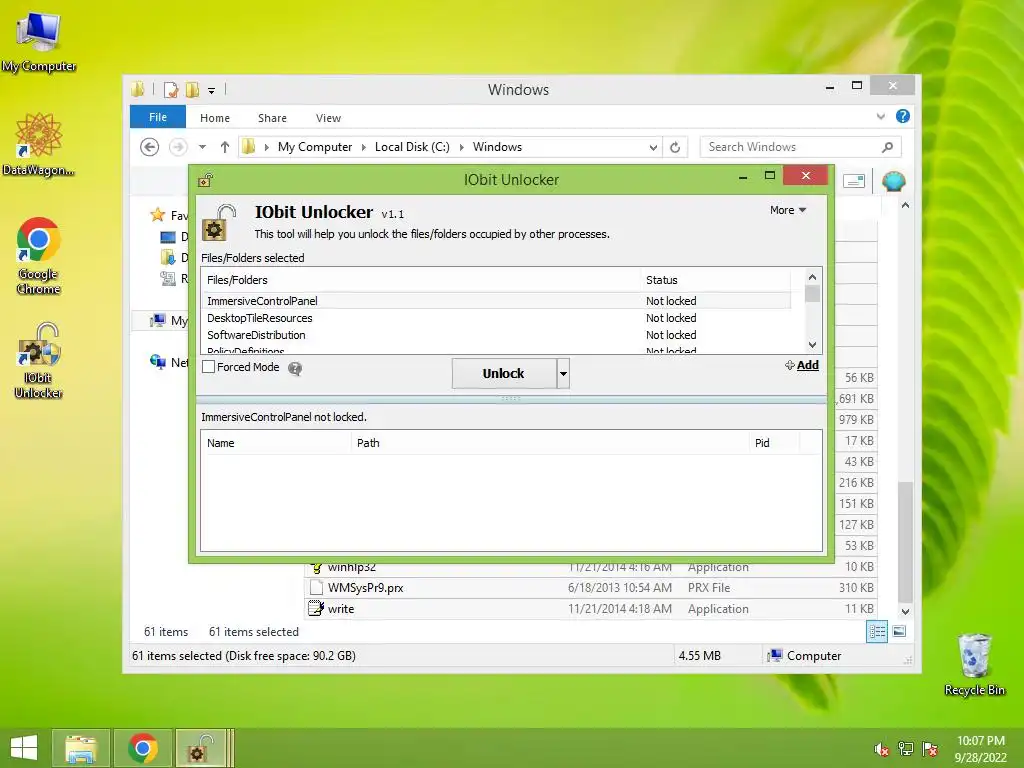1024x768 pixels.
Task: Click File Explorer in the taskbar
Action: click(x=81, y=748)
